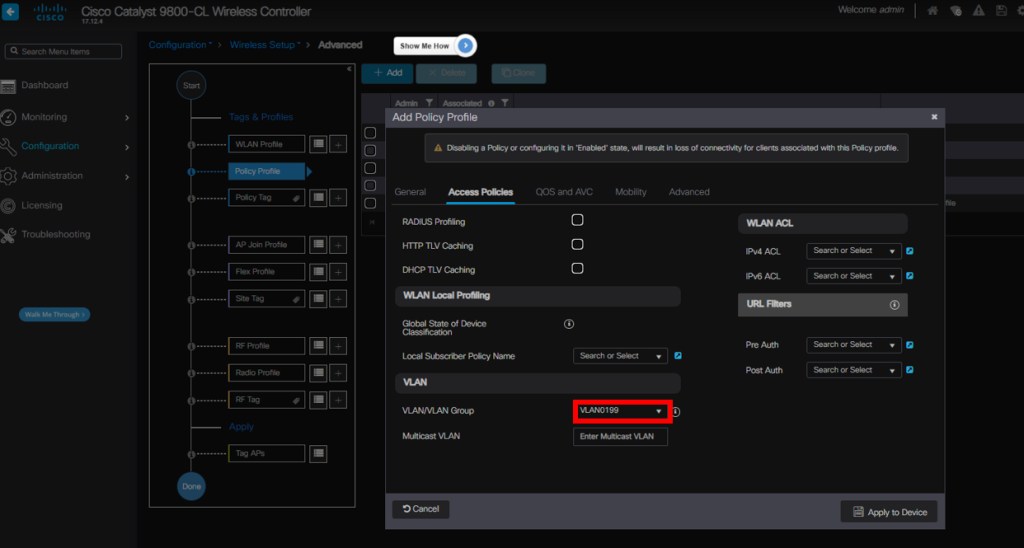Open the Pre Auth URL filter dropdown
The width and height of the screenshot is (1024, 548).
tap(854, 345)
